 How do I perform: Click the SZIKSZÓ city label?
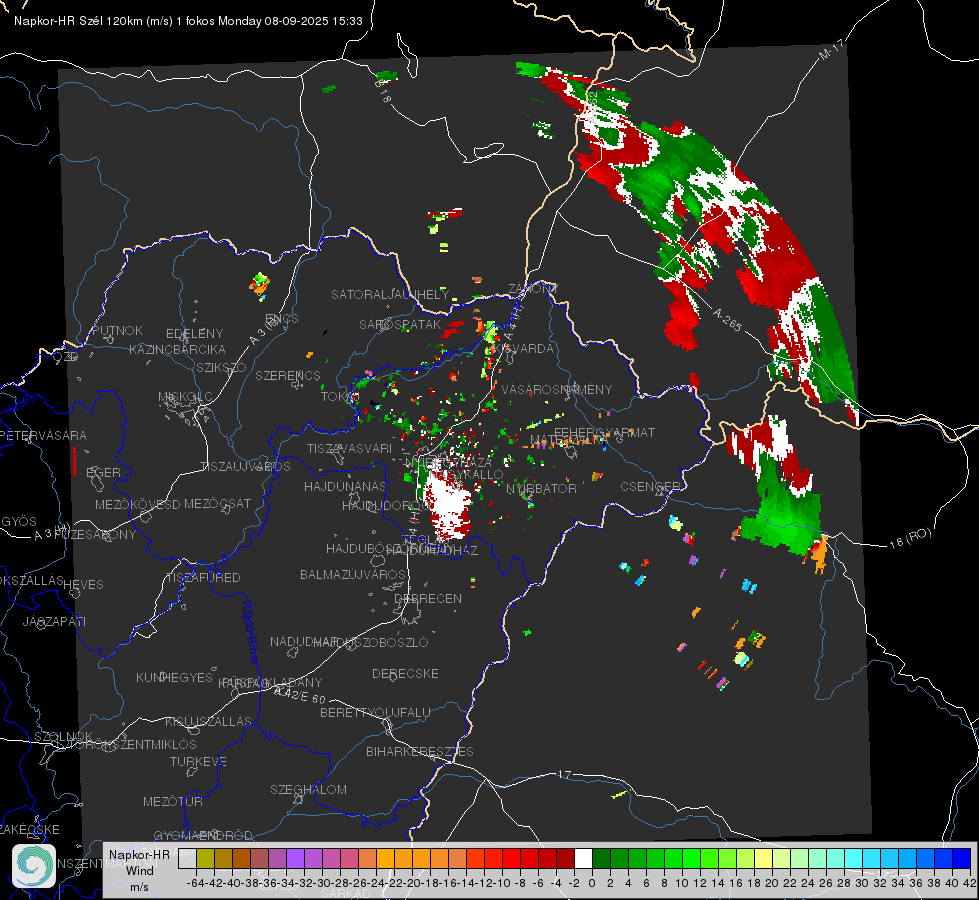(x=221, y=367)
